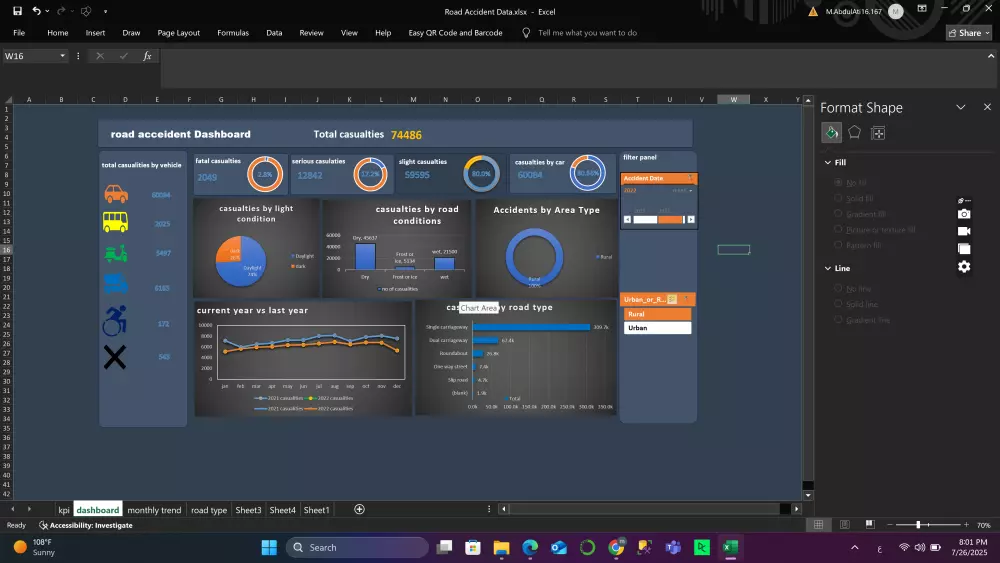Open the recorder settings gear icon
Viewport: 1000px width, 563px height.
pyautogui.click(x=964, y=267)
